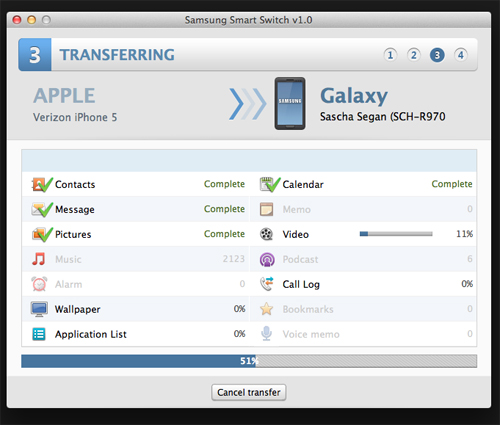Click the Video transfer progress bar

396,234
